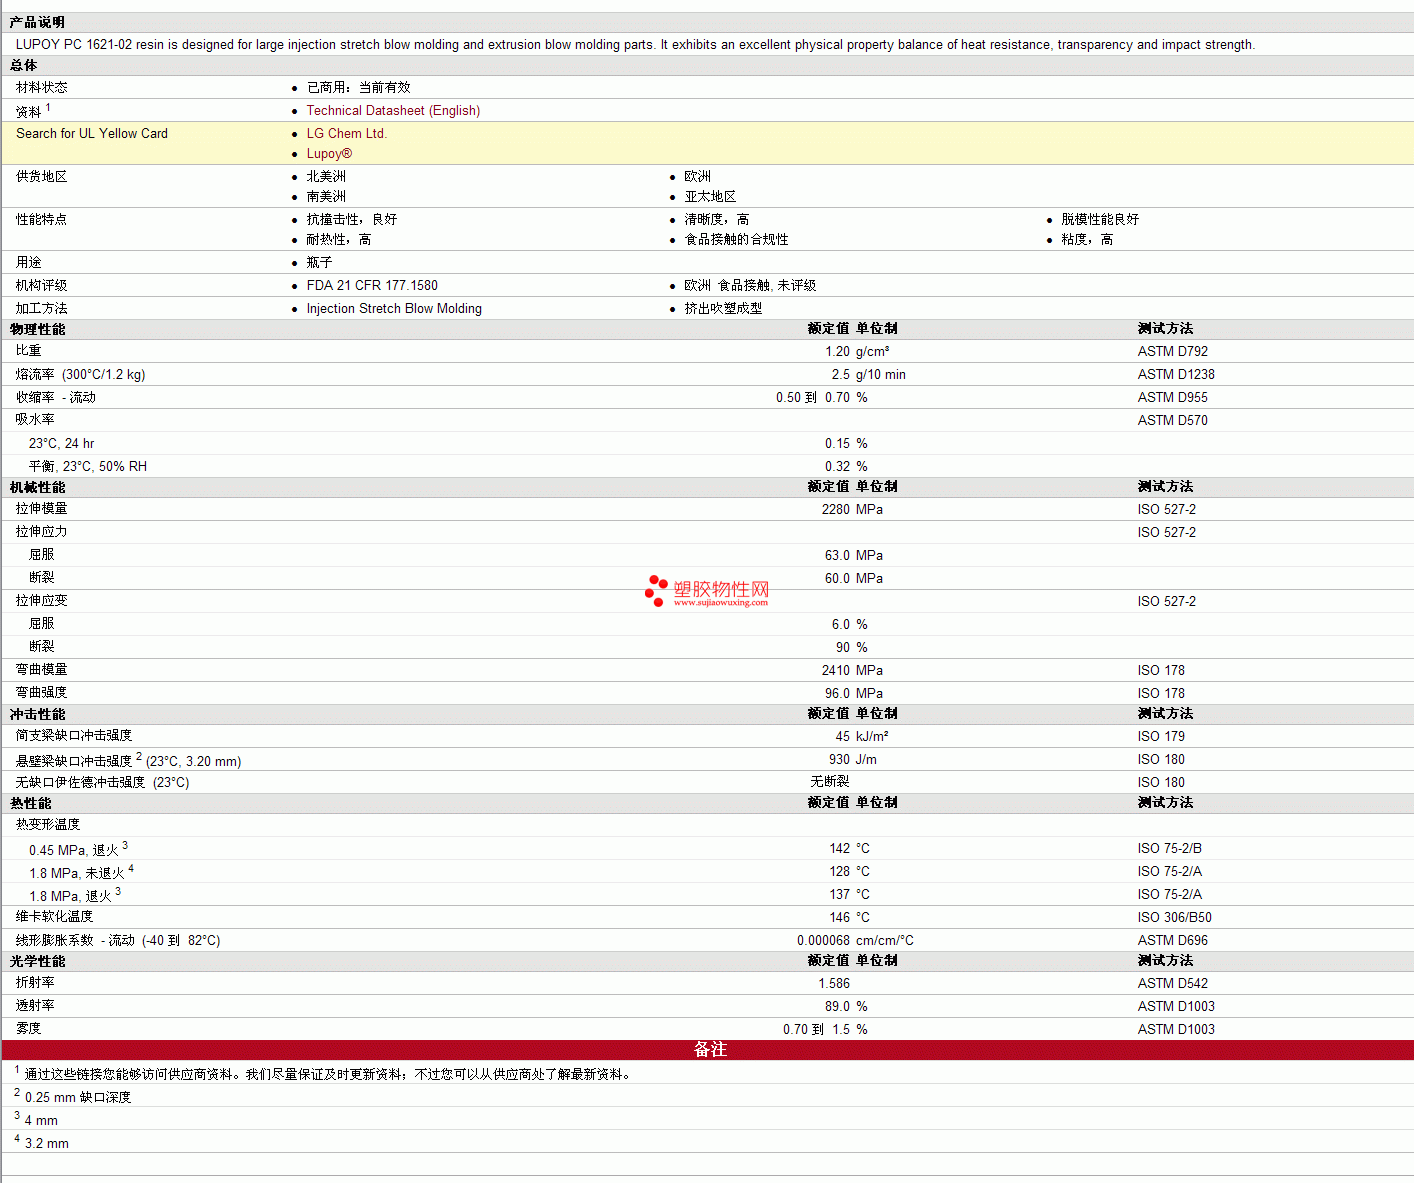Select the LUPOY PC 1621-02 product description text

tap(635, 45)
